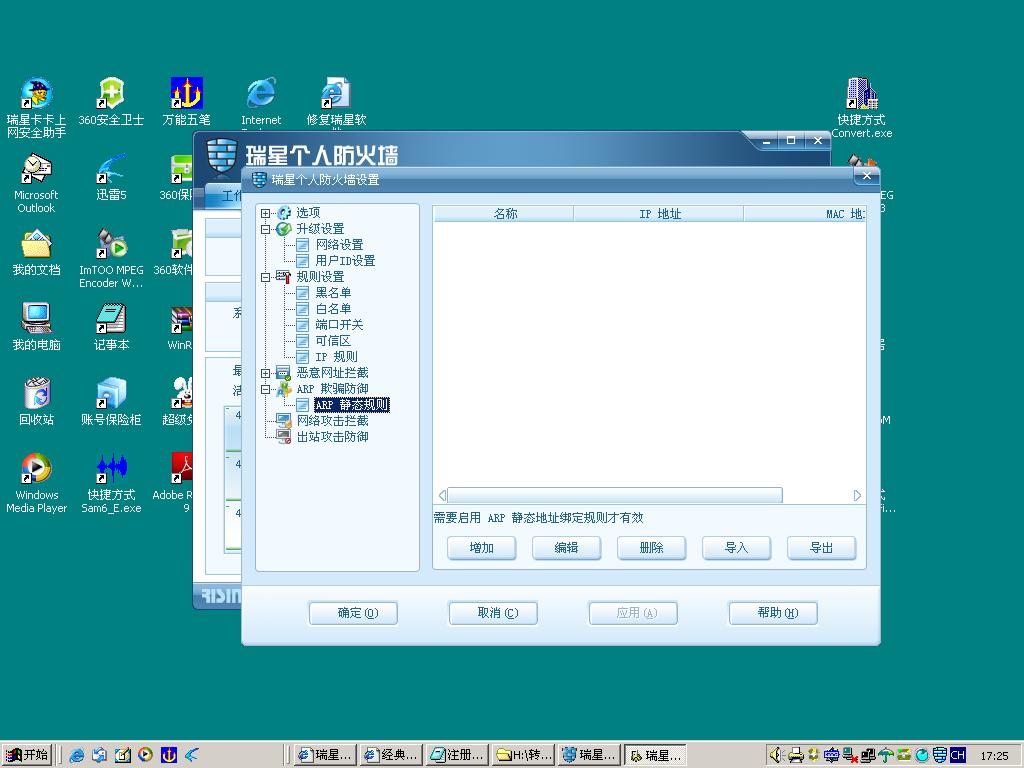
Task: Open the 黑名单 rule page
Action: click(x=333, y=293)
